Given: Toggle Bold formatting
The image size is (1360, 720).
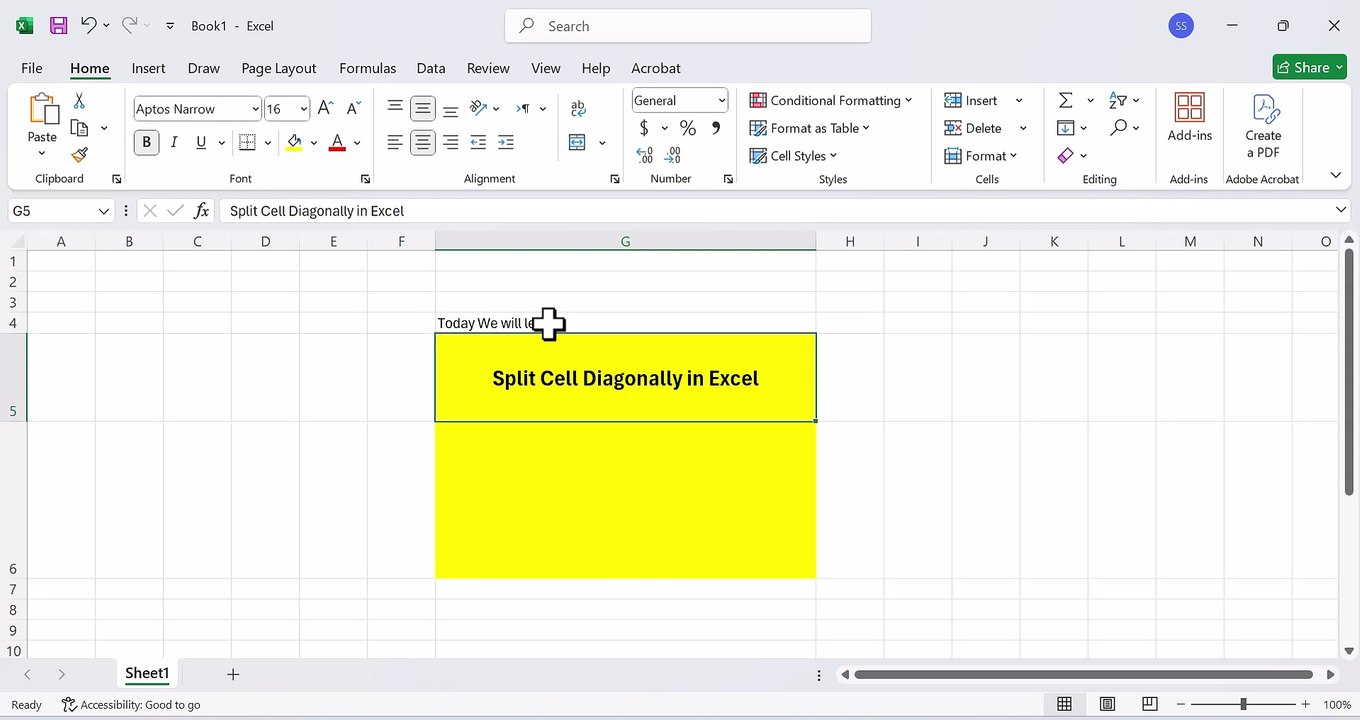Looking at the screenshot, I should click(146, 143).
